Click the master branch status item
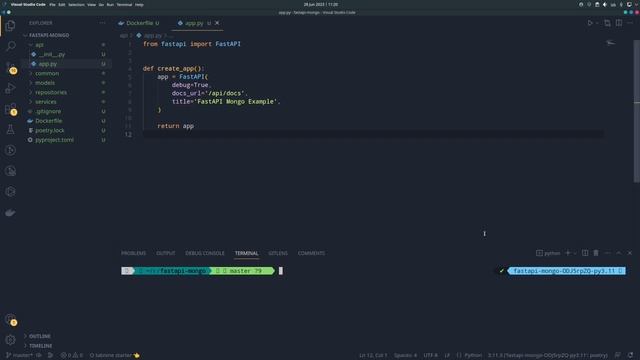The height and width of the screenshot is (360, 640). click(20, 356)
